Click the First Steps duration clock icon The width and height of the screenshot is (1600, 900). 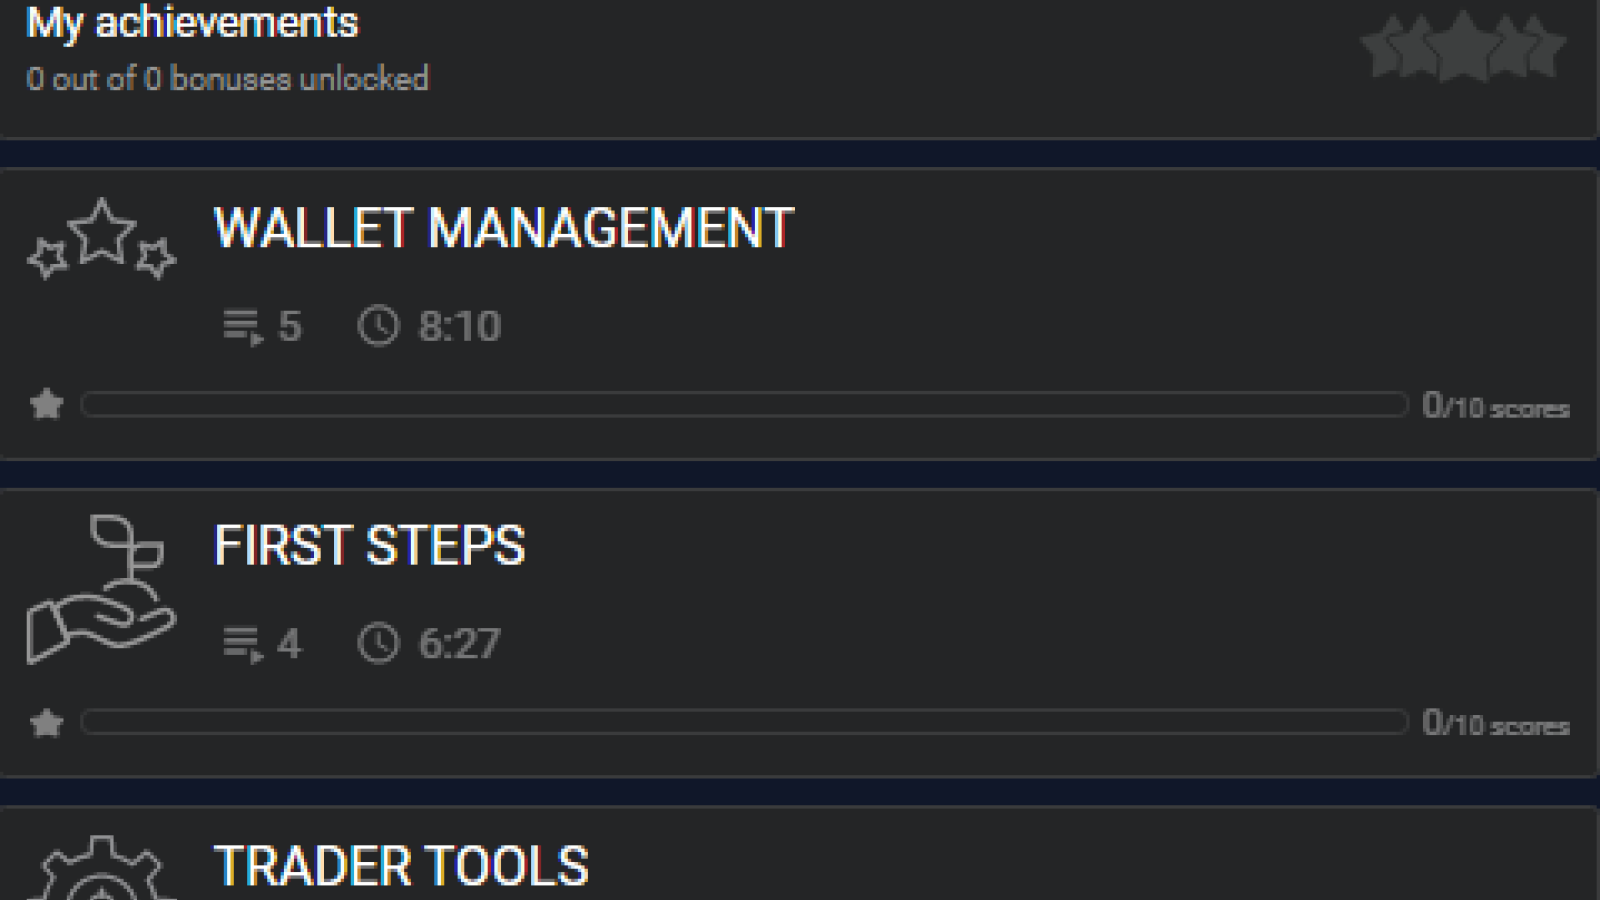(378, 643)
